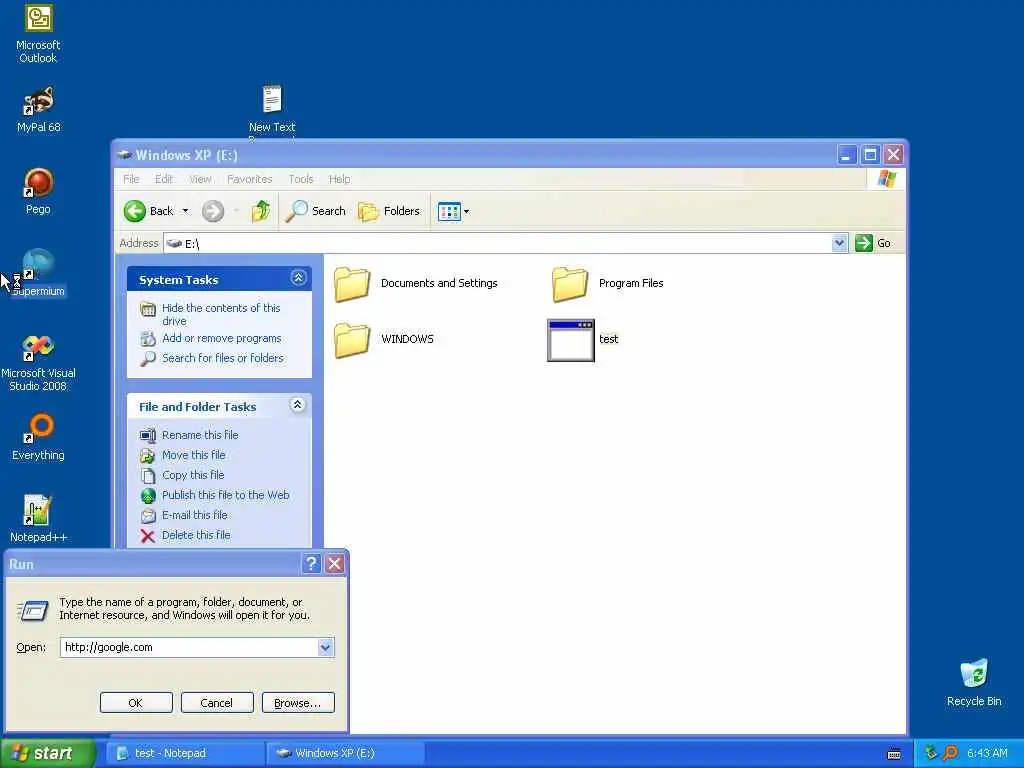Open Pego desktop shortcut

coord(38,191)
